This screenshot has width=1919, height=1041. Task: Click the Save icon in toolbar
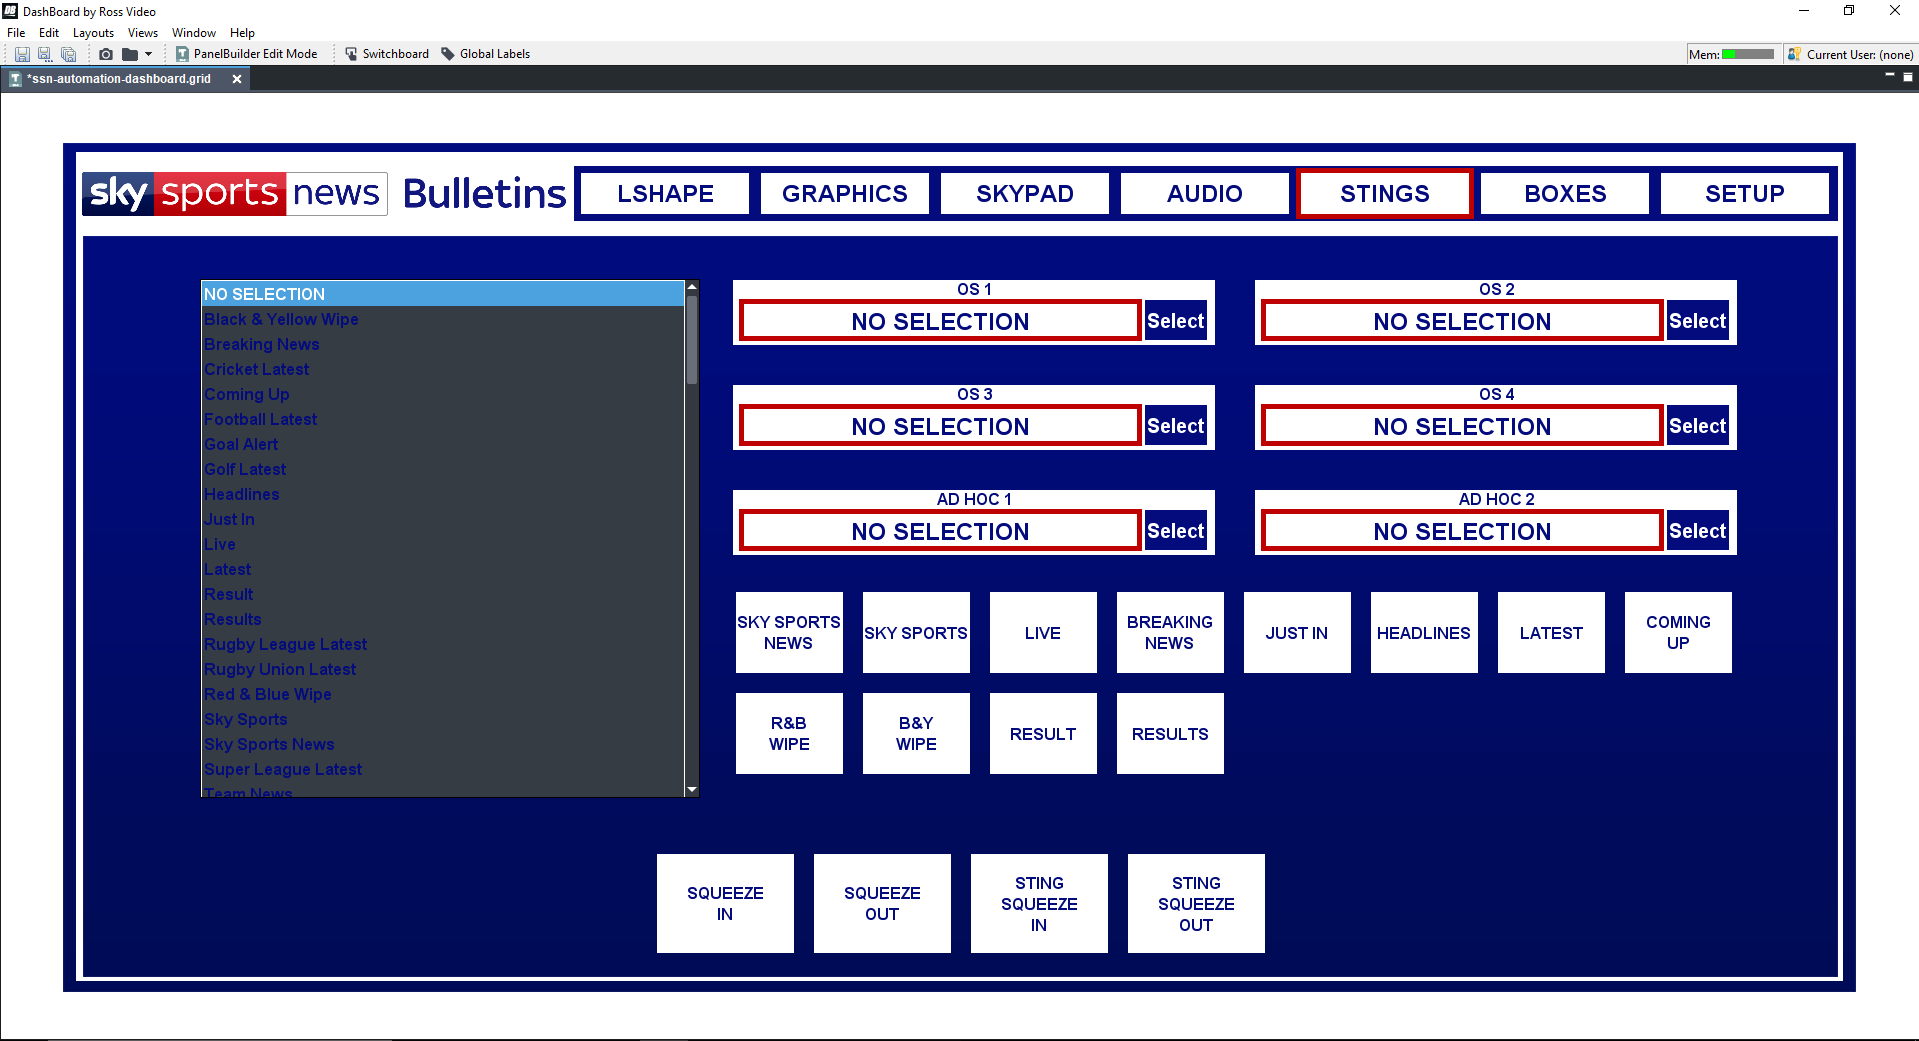pos(22,54)
